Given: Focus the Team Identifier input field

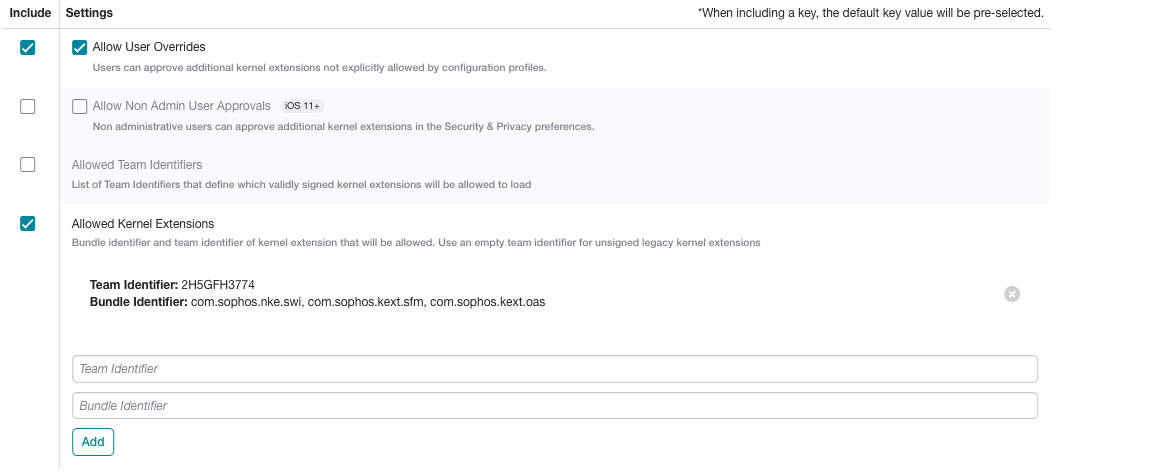Looking at the screenshot, I should tap(554, 369).
